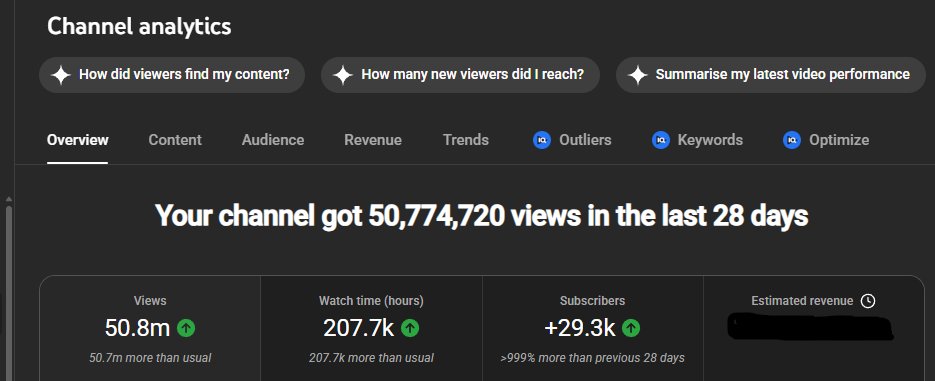This screenshot has height=381, width=935.
Task: Open the Revenue tab
Action: click(373, 140)
